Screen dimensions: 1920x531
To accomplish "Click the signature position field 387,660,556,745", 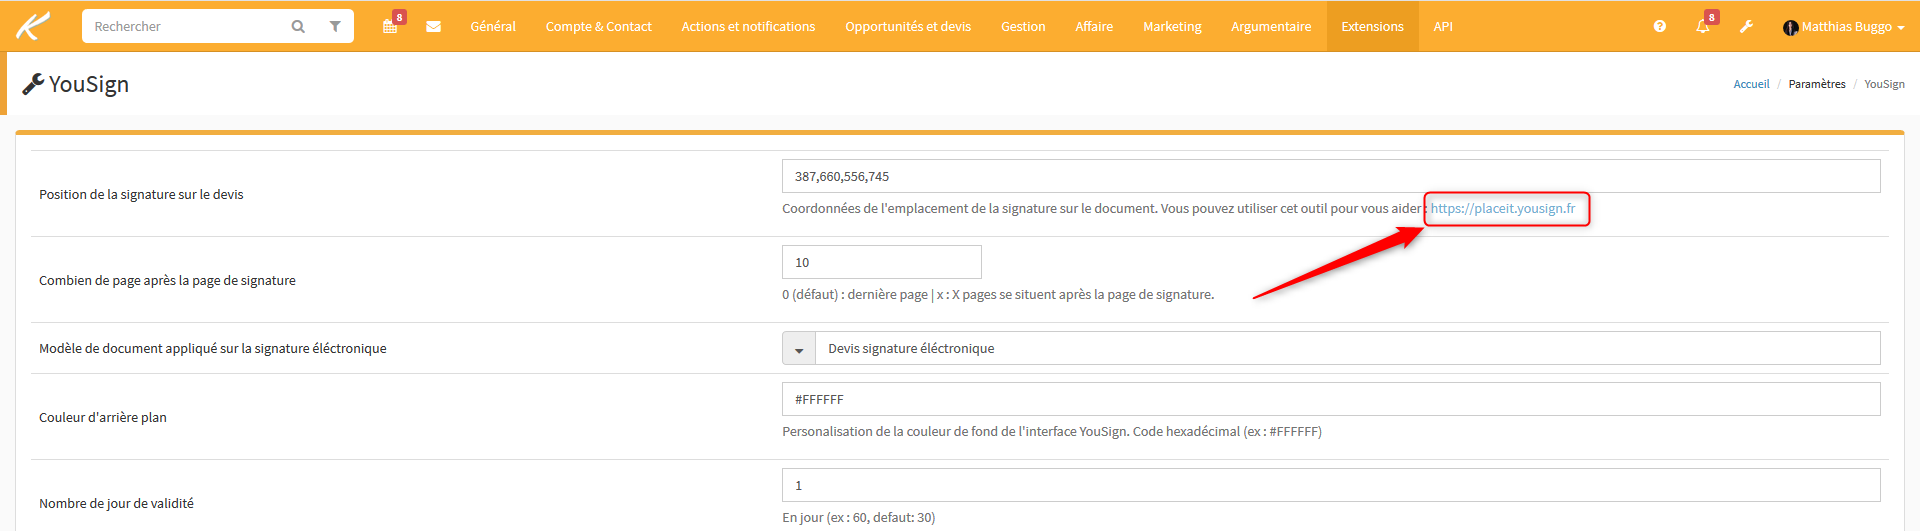I will (1331, 176).
